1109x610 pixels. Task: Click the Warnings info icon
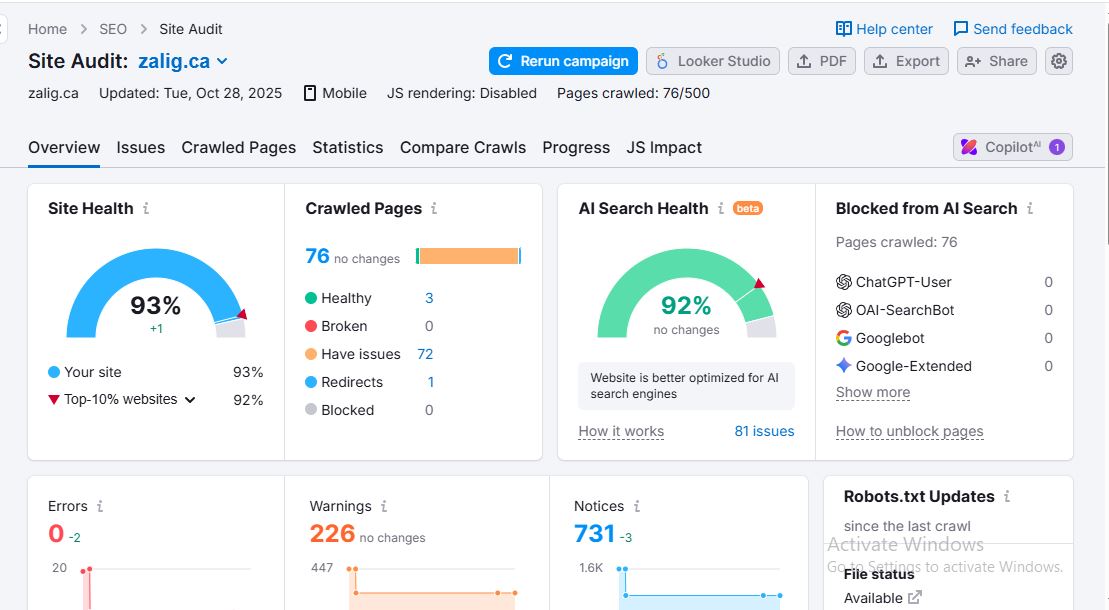click(x=384, y=507)
